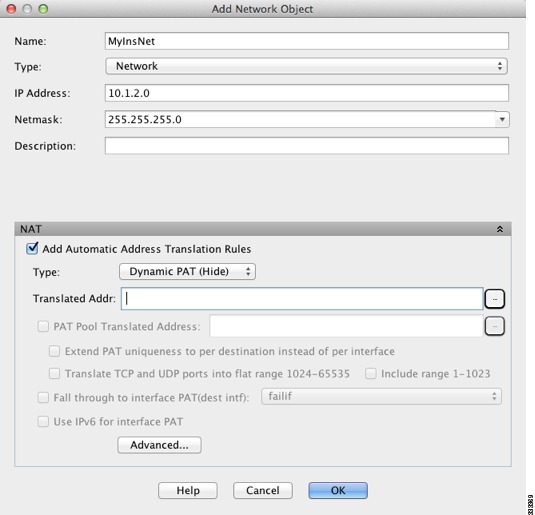Click the minimize window button
Screen dimensions: 535x515
pyautogui.click(x=27, y=9)
